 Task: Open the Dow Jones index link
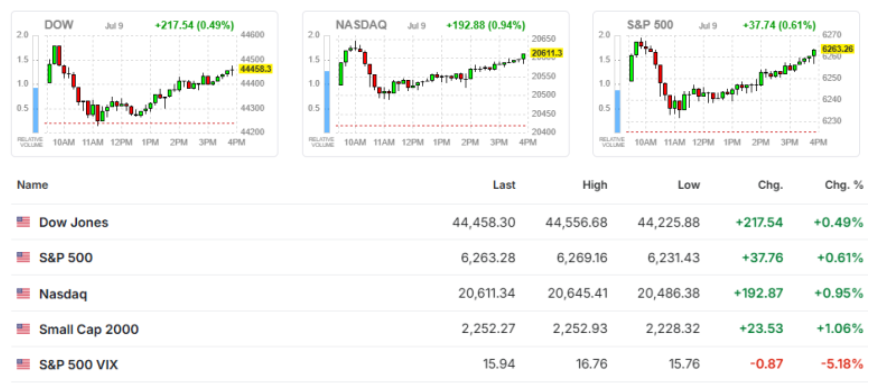[73, 222]
